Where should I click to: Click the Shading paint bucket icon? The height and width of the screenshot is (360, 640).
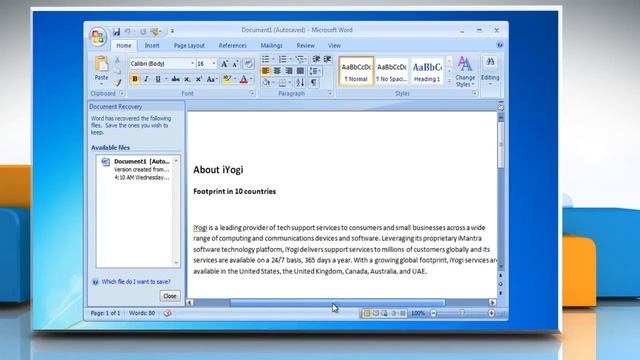(266, 83)
